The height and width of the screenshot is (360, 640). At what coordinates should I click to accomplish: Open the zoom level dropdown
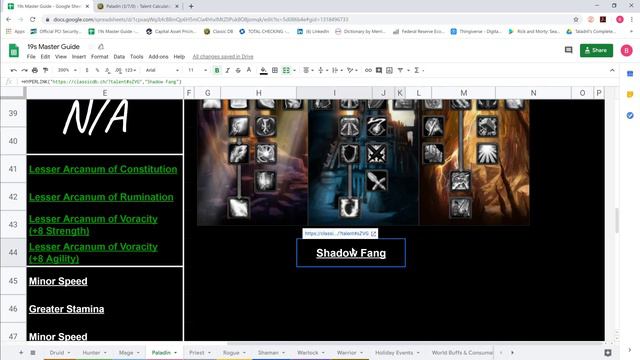click(x=67, y=70)
